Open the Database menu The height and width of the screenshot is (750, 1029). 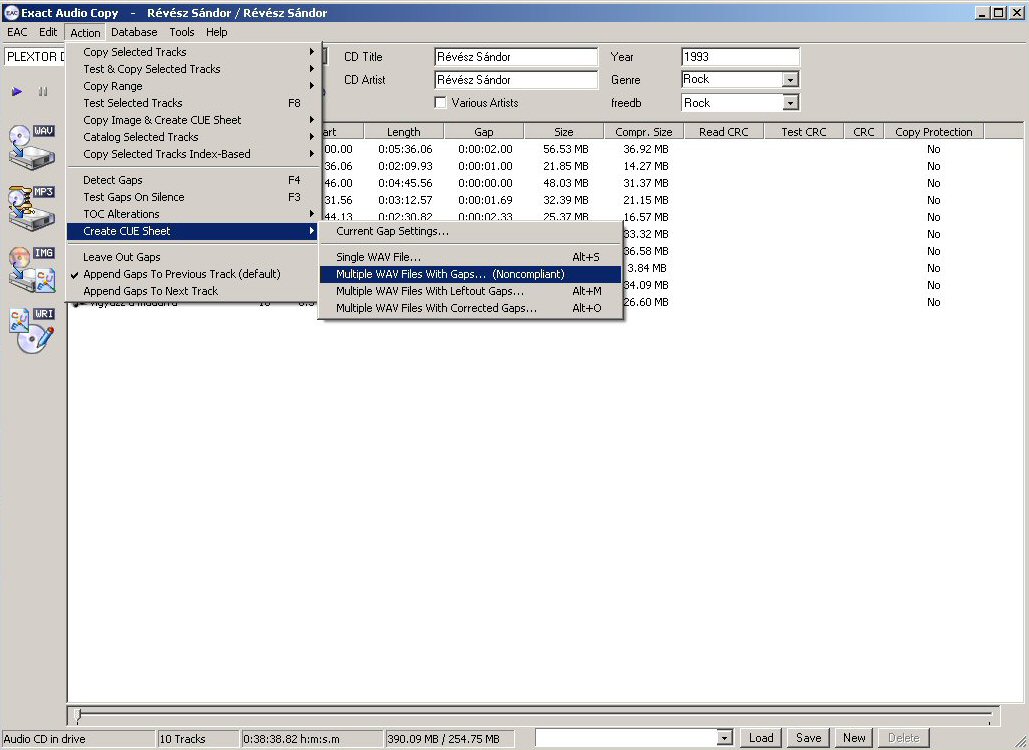[134, 32]
